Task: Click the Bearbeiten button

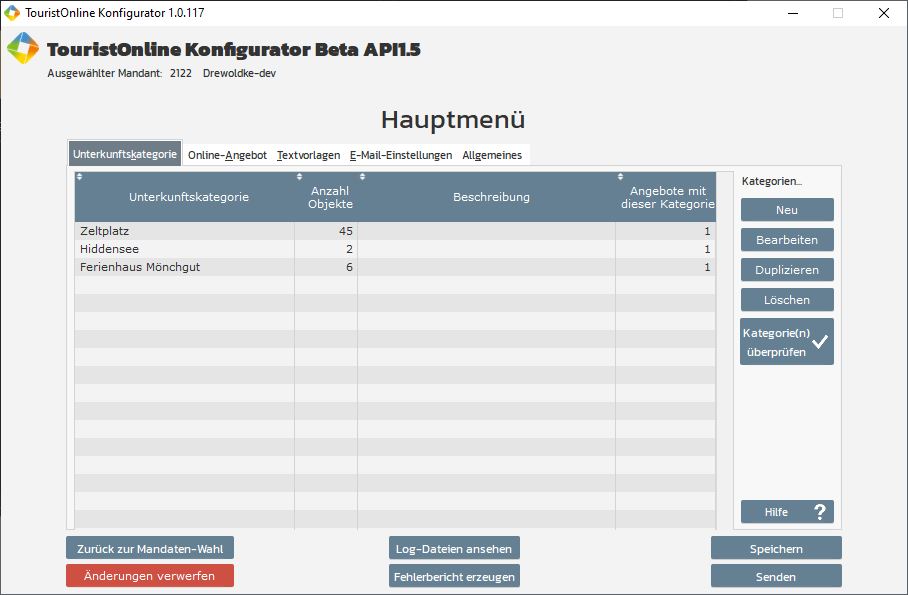Action: 787,240
